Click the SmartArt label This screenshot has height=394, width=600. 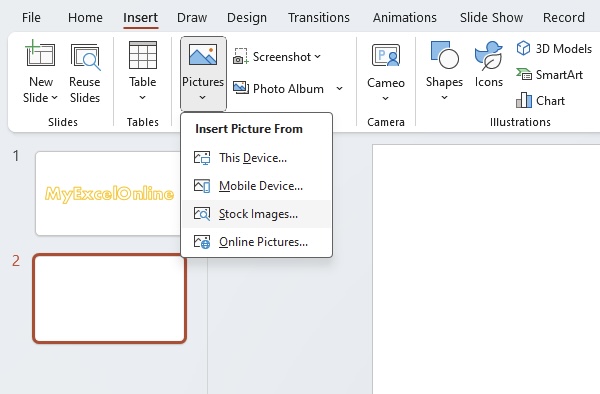point(559,75)
